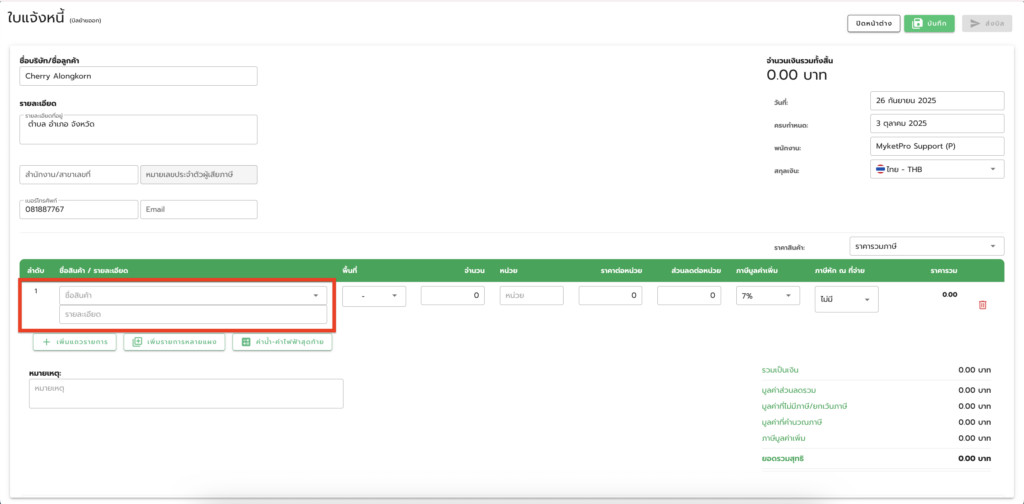
Task: Click the invoice date field 26 กันยายน 2025
Action: (936, 101)
